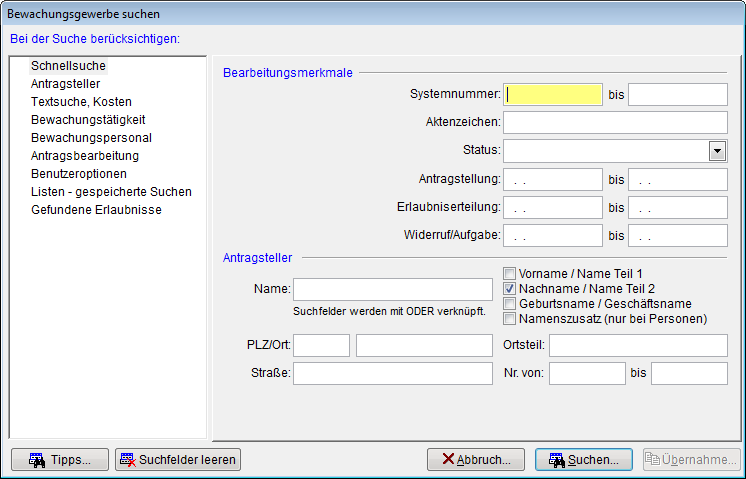Select Antragsteller in the search category list
Viewport: 746px width, 479px height.
65,84
